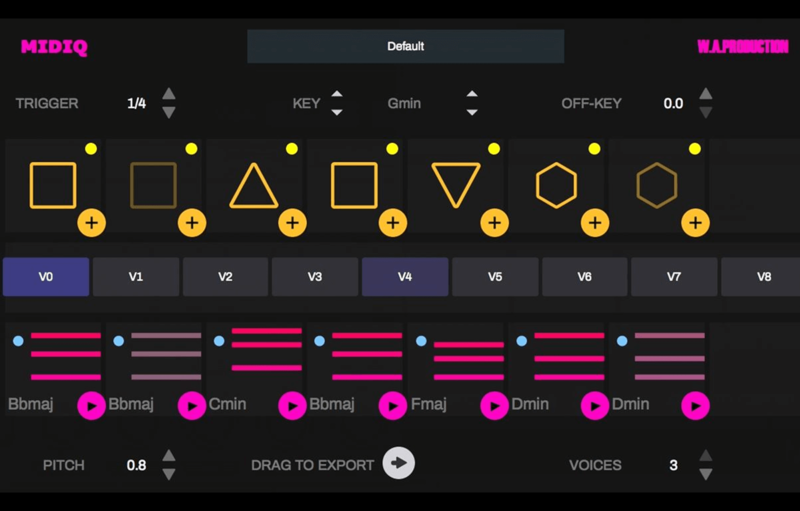Click the plus button under the first square
Image resolution: width=800 pixels, height=511 pixels.
click(x=91, y=222)
